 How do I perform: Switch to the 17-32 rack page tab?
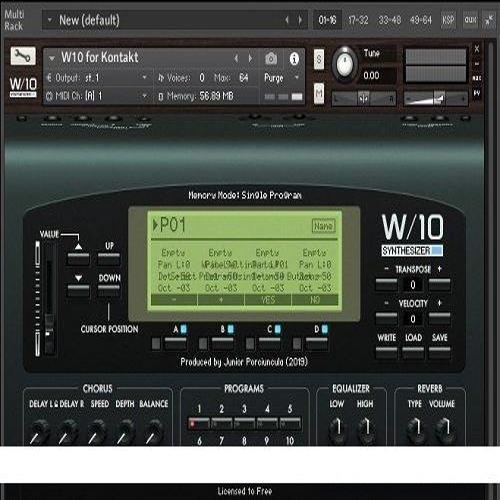[x=358, y=20]
